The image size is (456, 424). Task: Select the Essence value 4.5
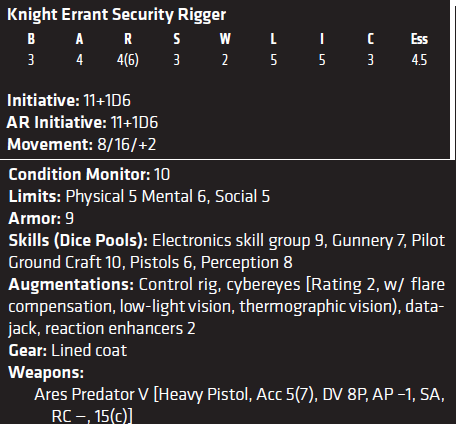419,60
